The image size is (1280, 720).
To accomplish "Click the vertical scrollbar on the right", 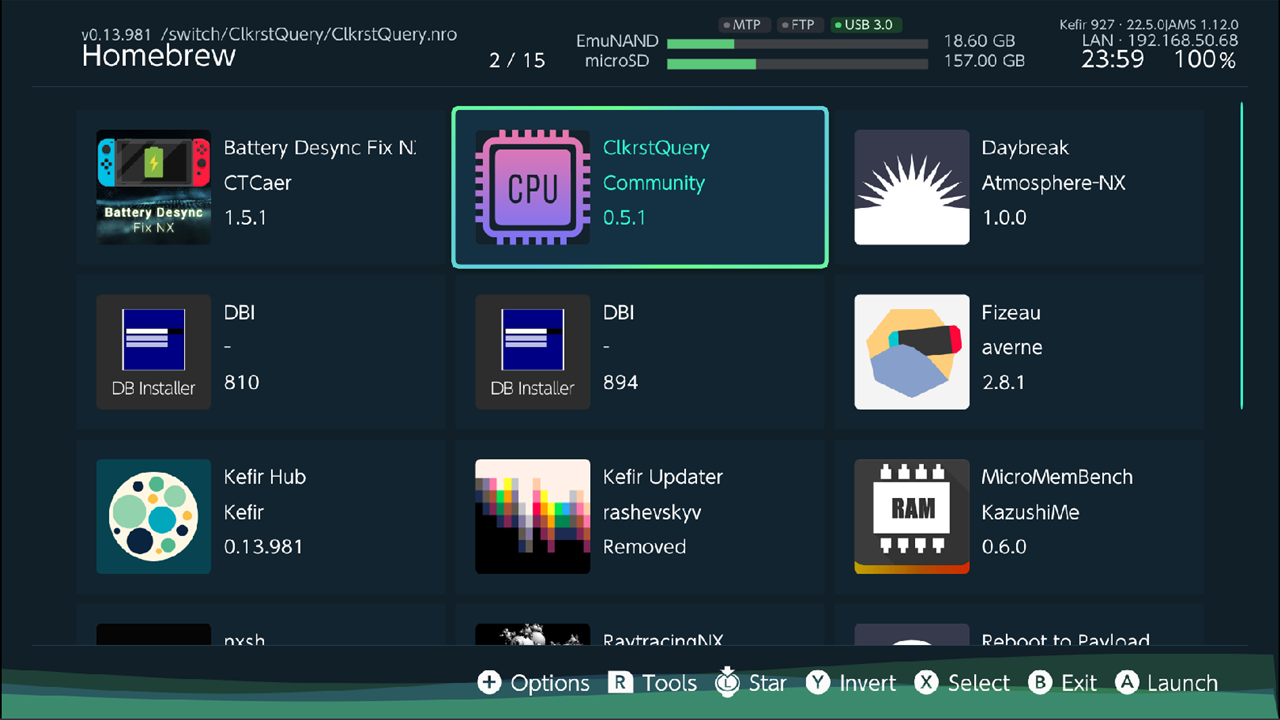I will (1242, 255).
